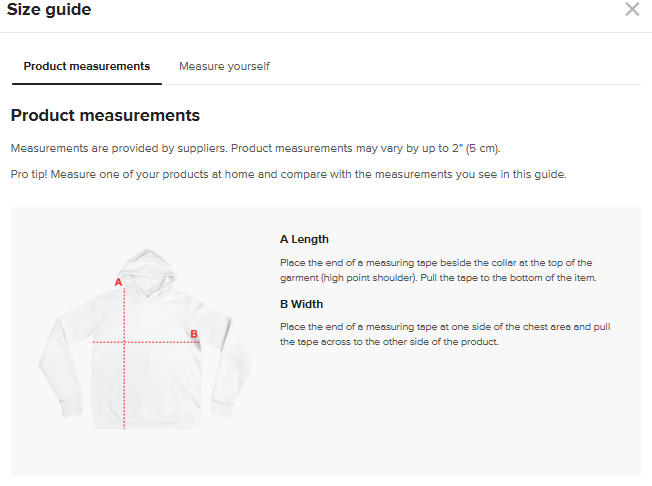Screen dimensions: 652x486
Task: Click the supplier measurements variance note
Action: pyautogui.click(x=255, y=148)
